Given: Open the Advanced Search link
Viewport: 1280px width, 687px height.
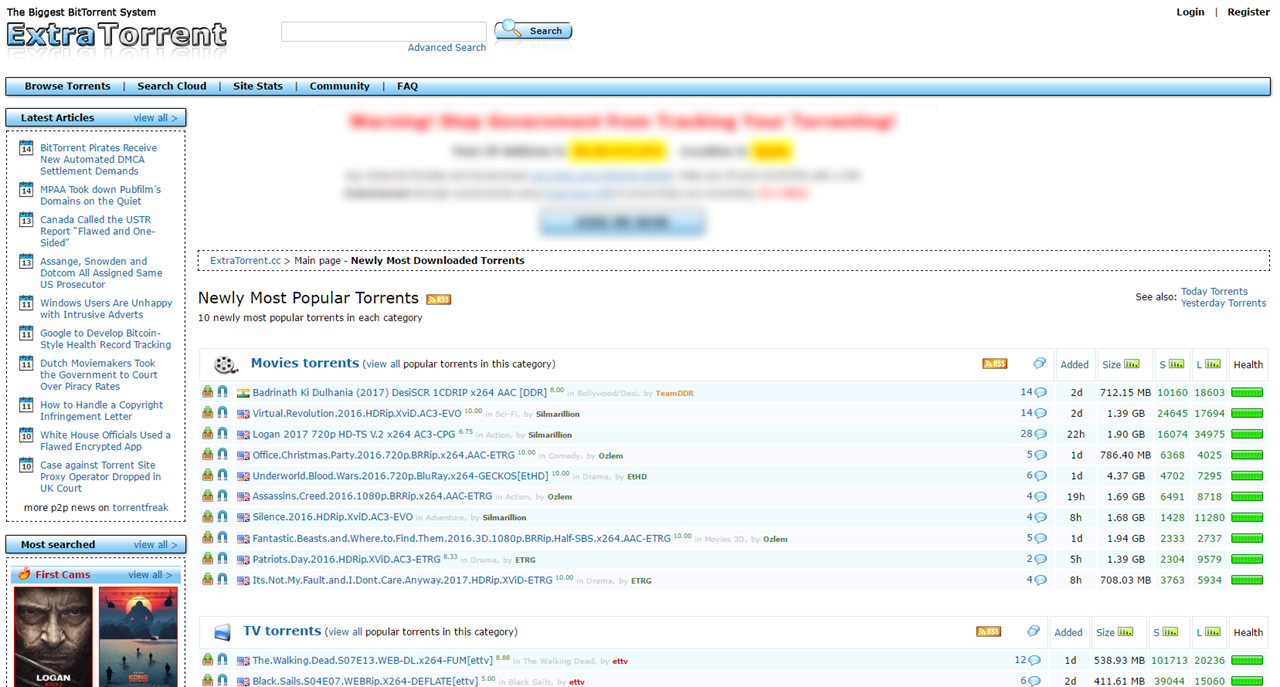Looking at the screenshot, I should click(x=447, y=48).
